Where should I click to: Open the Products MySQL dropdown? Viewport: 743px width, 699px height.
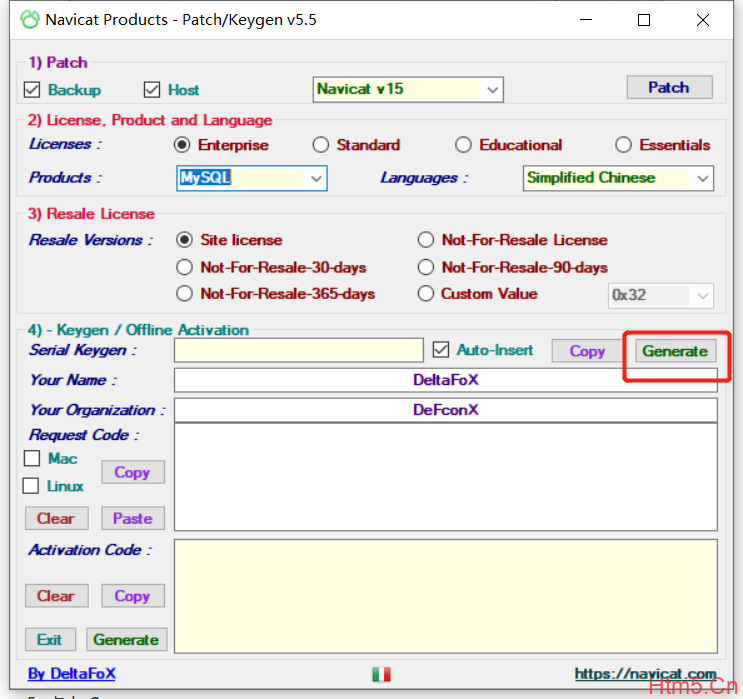coord(252,178)
